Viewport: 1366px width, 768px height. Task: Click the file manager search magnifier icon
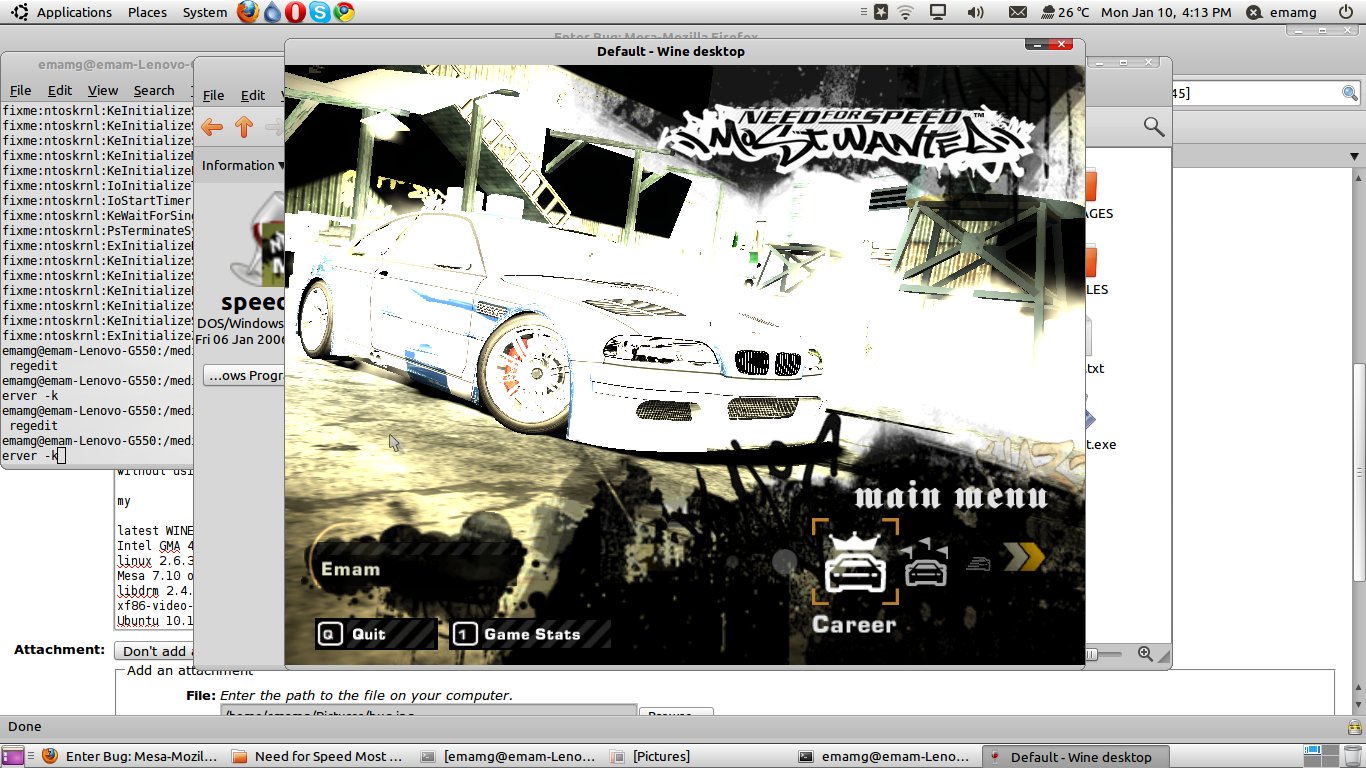1153,127
